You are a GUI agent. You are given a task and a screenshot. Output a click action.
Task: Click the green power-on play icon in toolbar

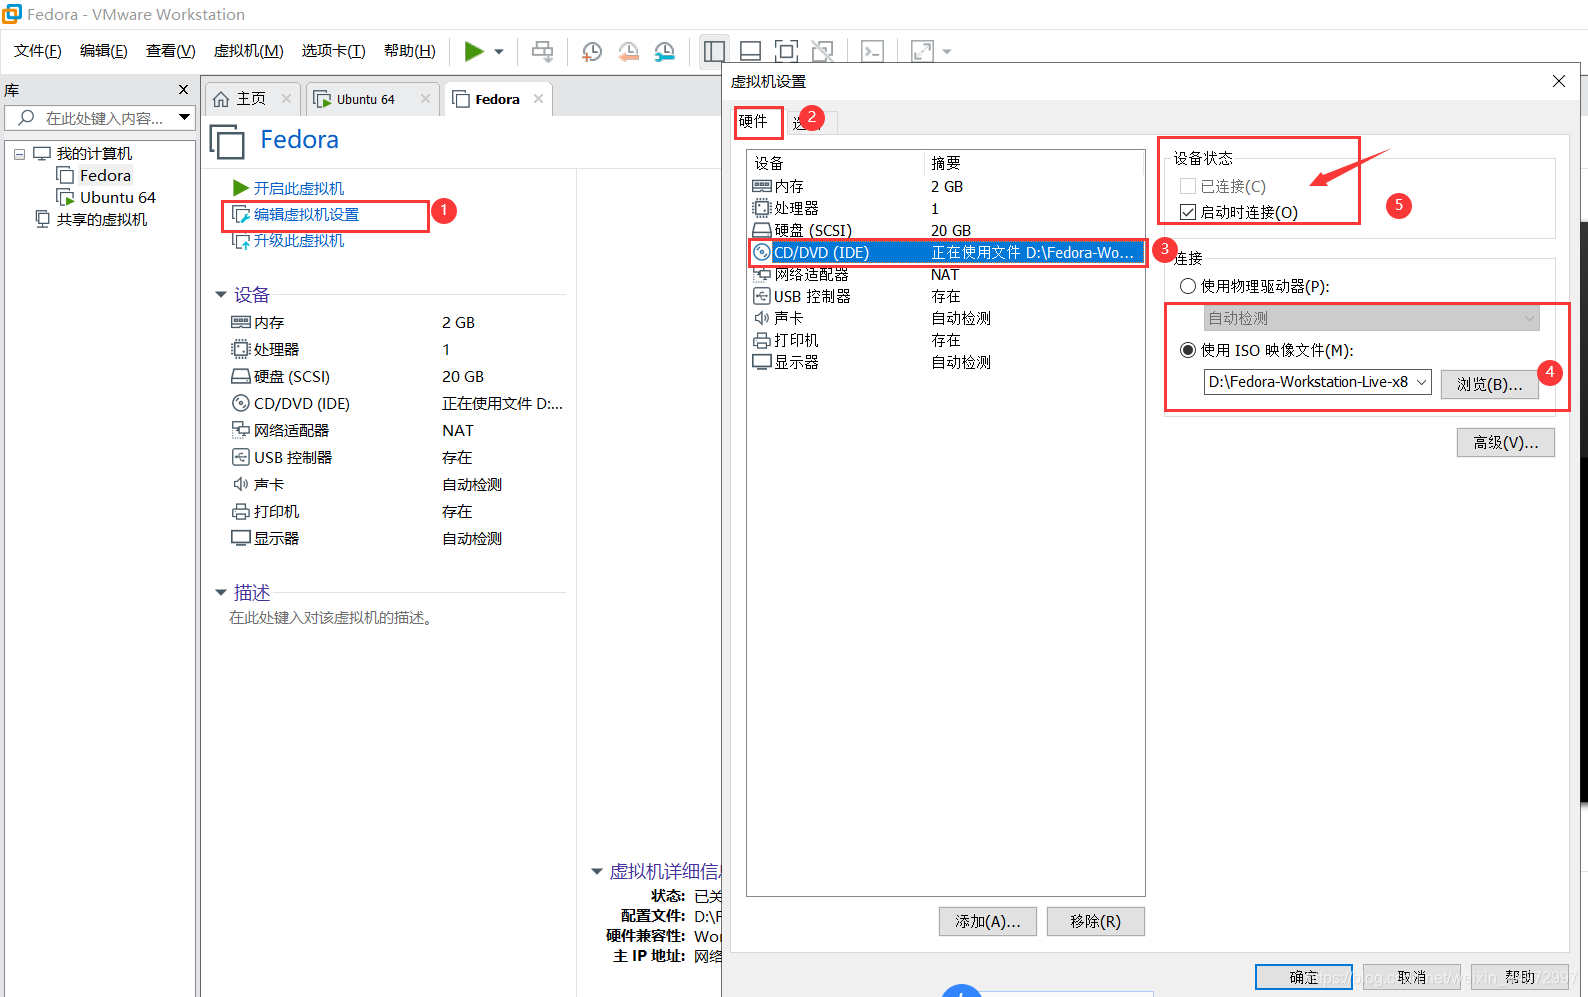point(474,51)
